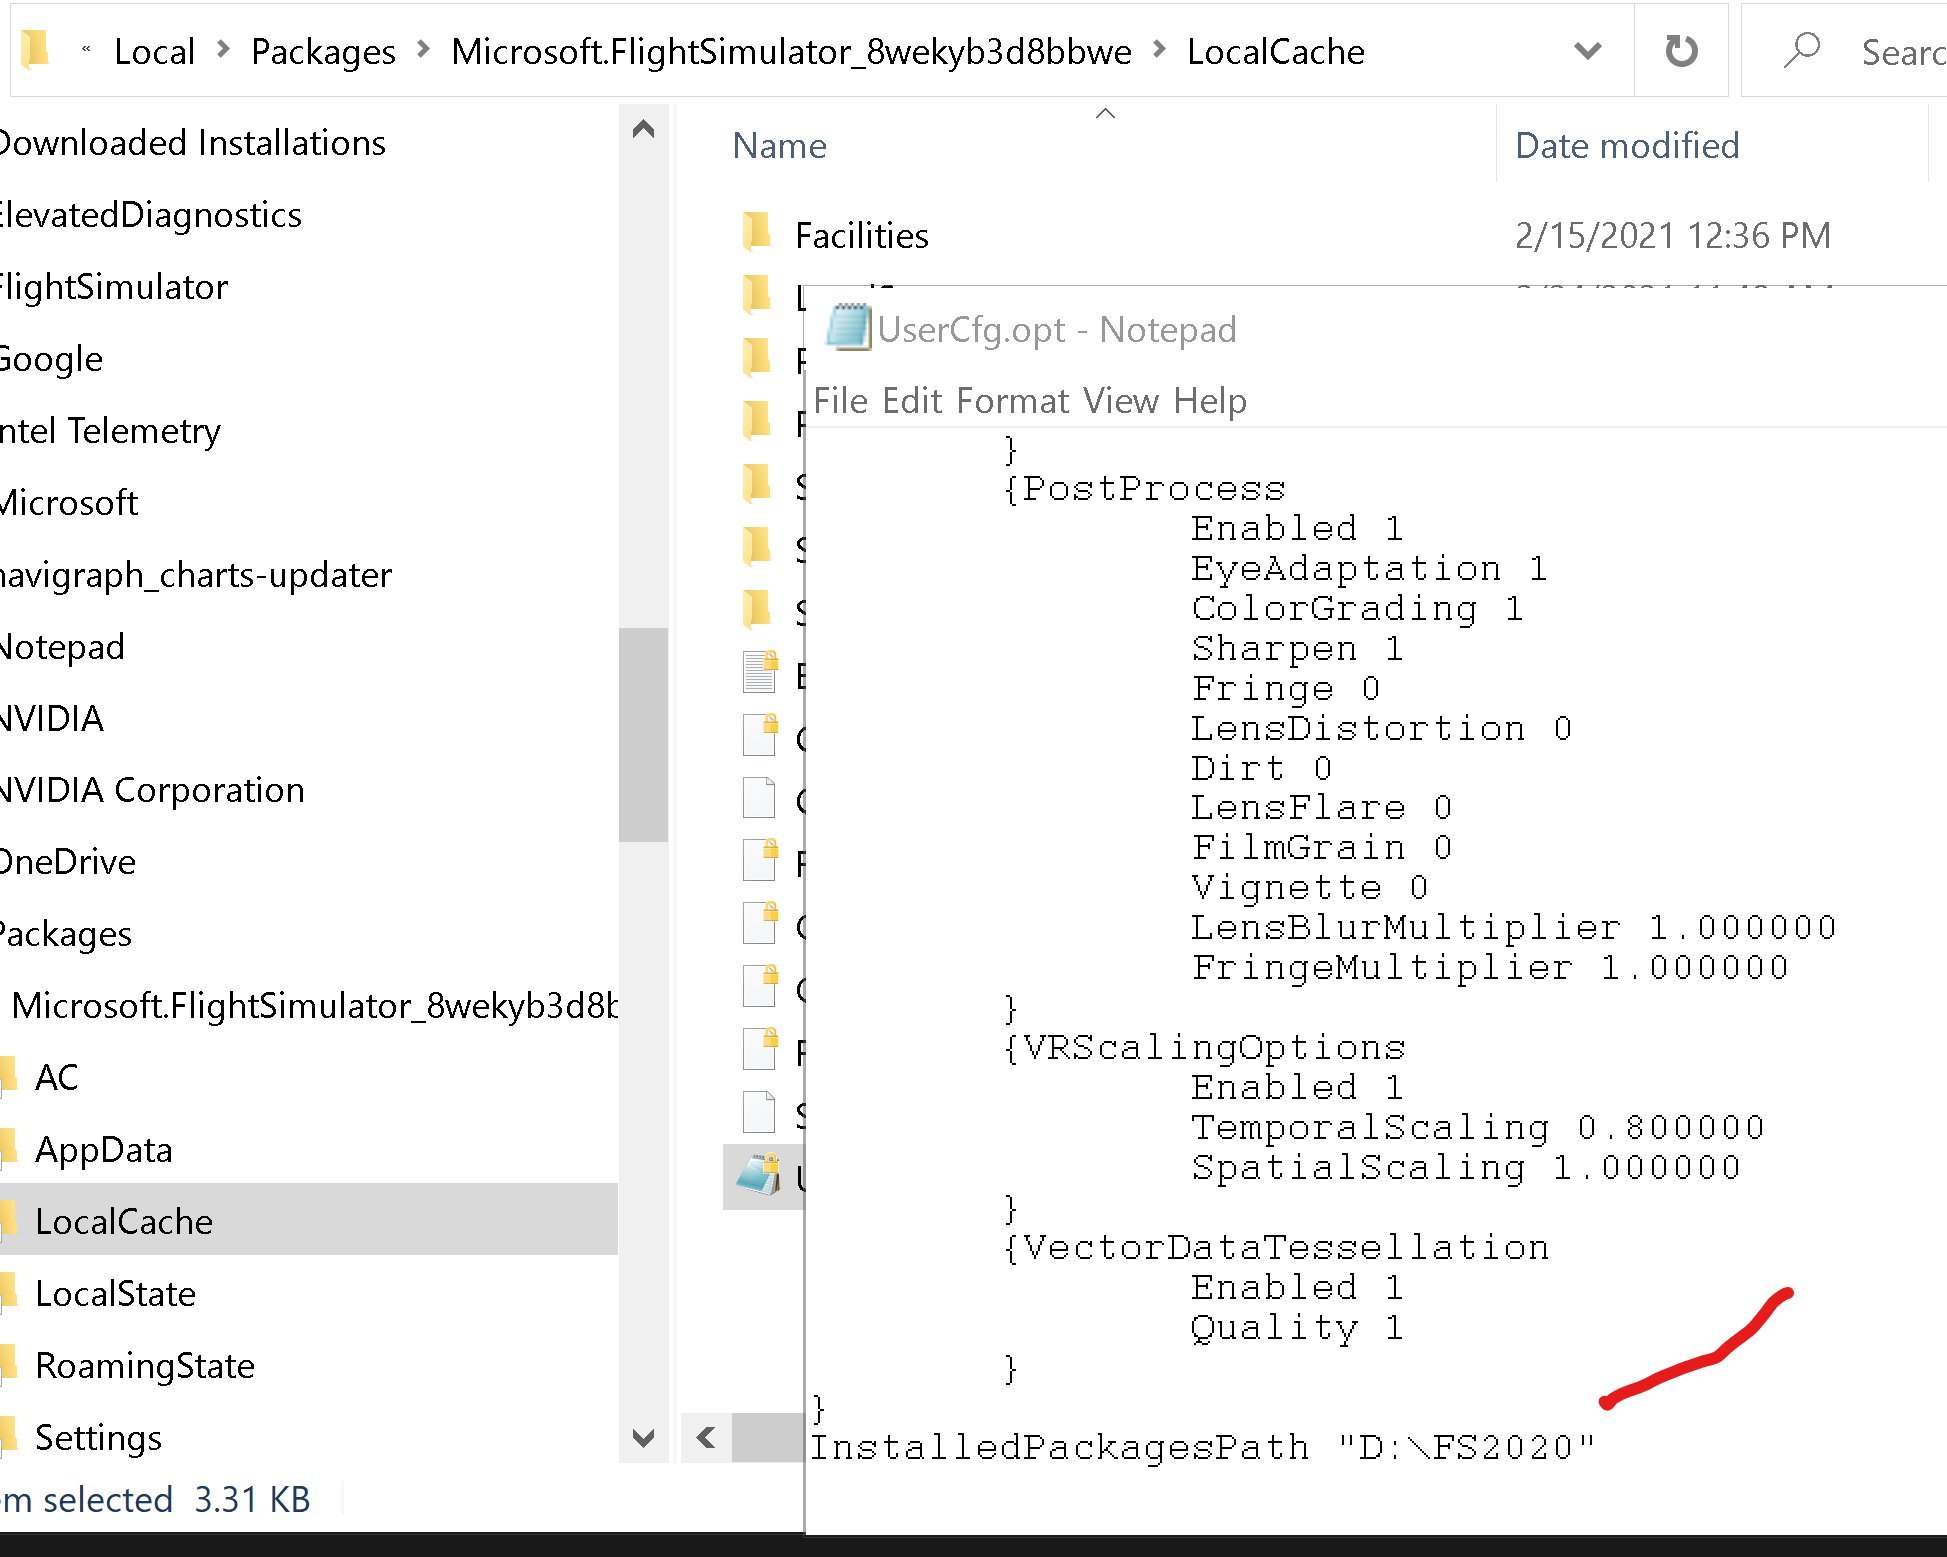Open the Notepad Help menu
This screenshot has height=1557, width=1947.
point(1210,401)
